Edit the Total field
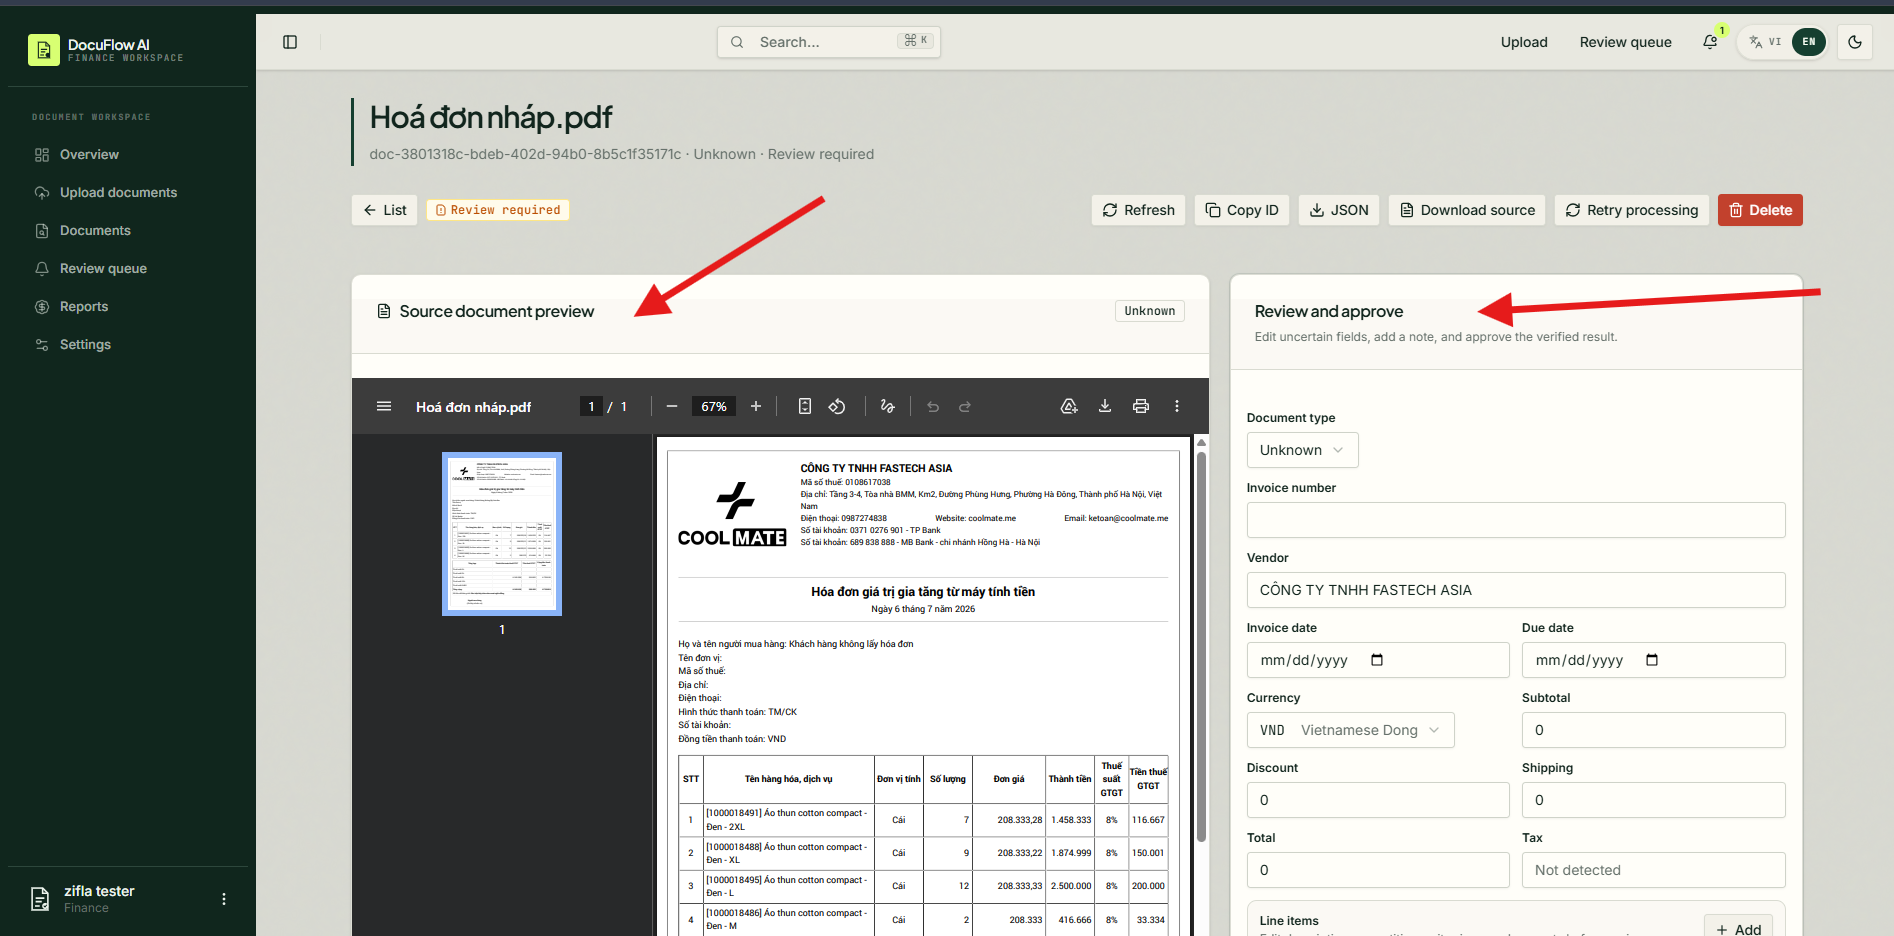The image size is (1894, 936). (1378, 870)
